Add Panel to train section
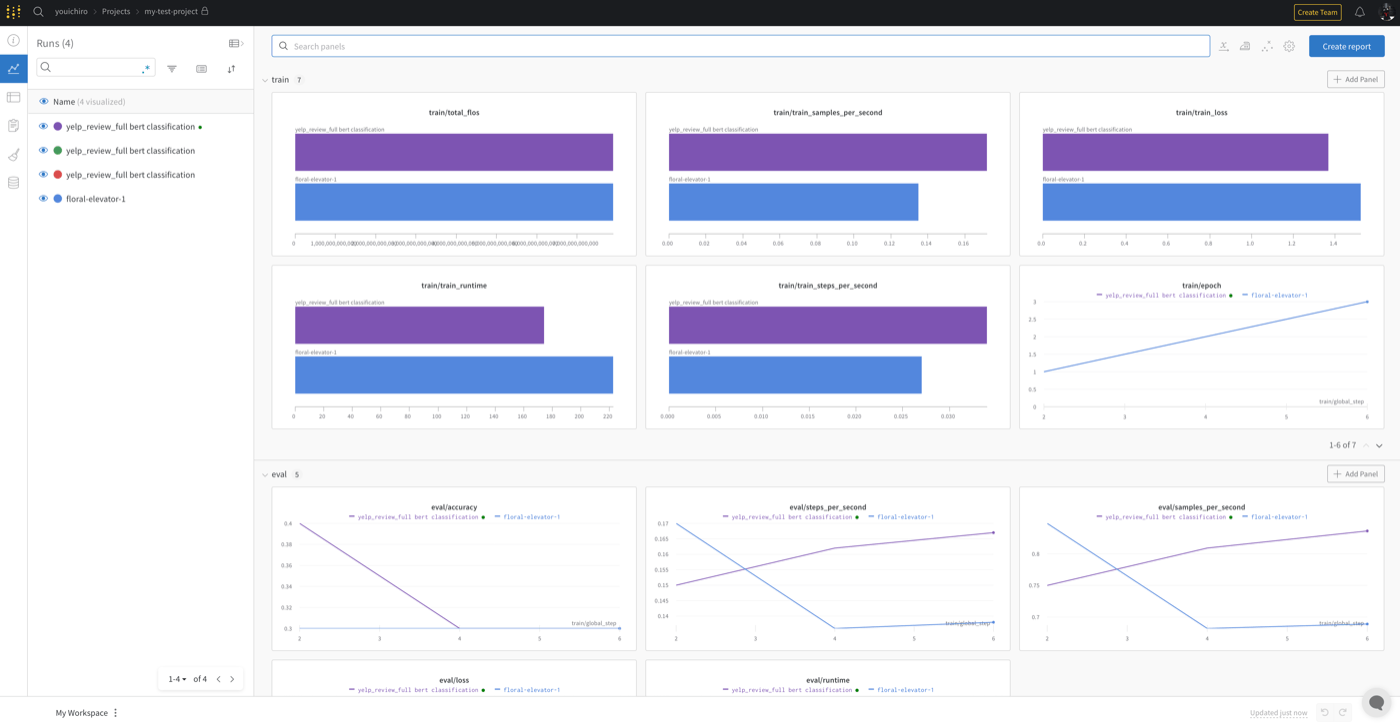The image size is (1400, 726). (x=1356, y=79)
